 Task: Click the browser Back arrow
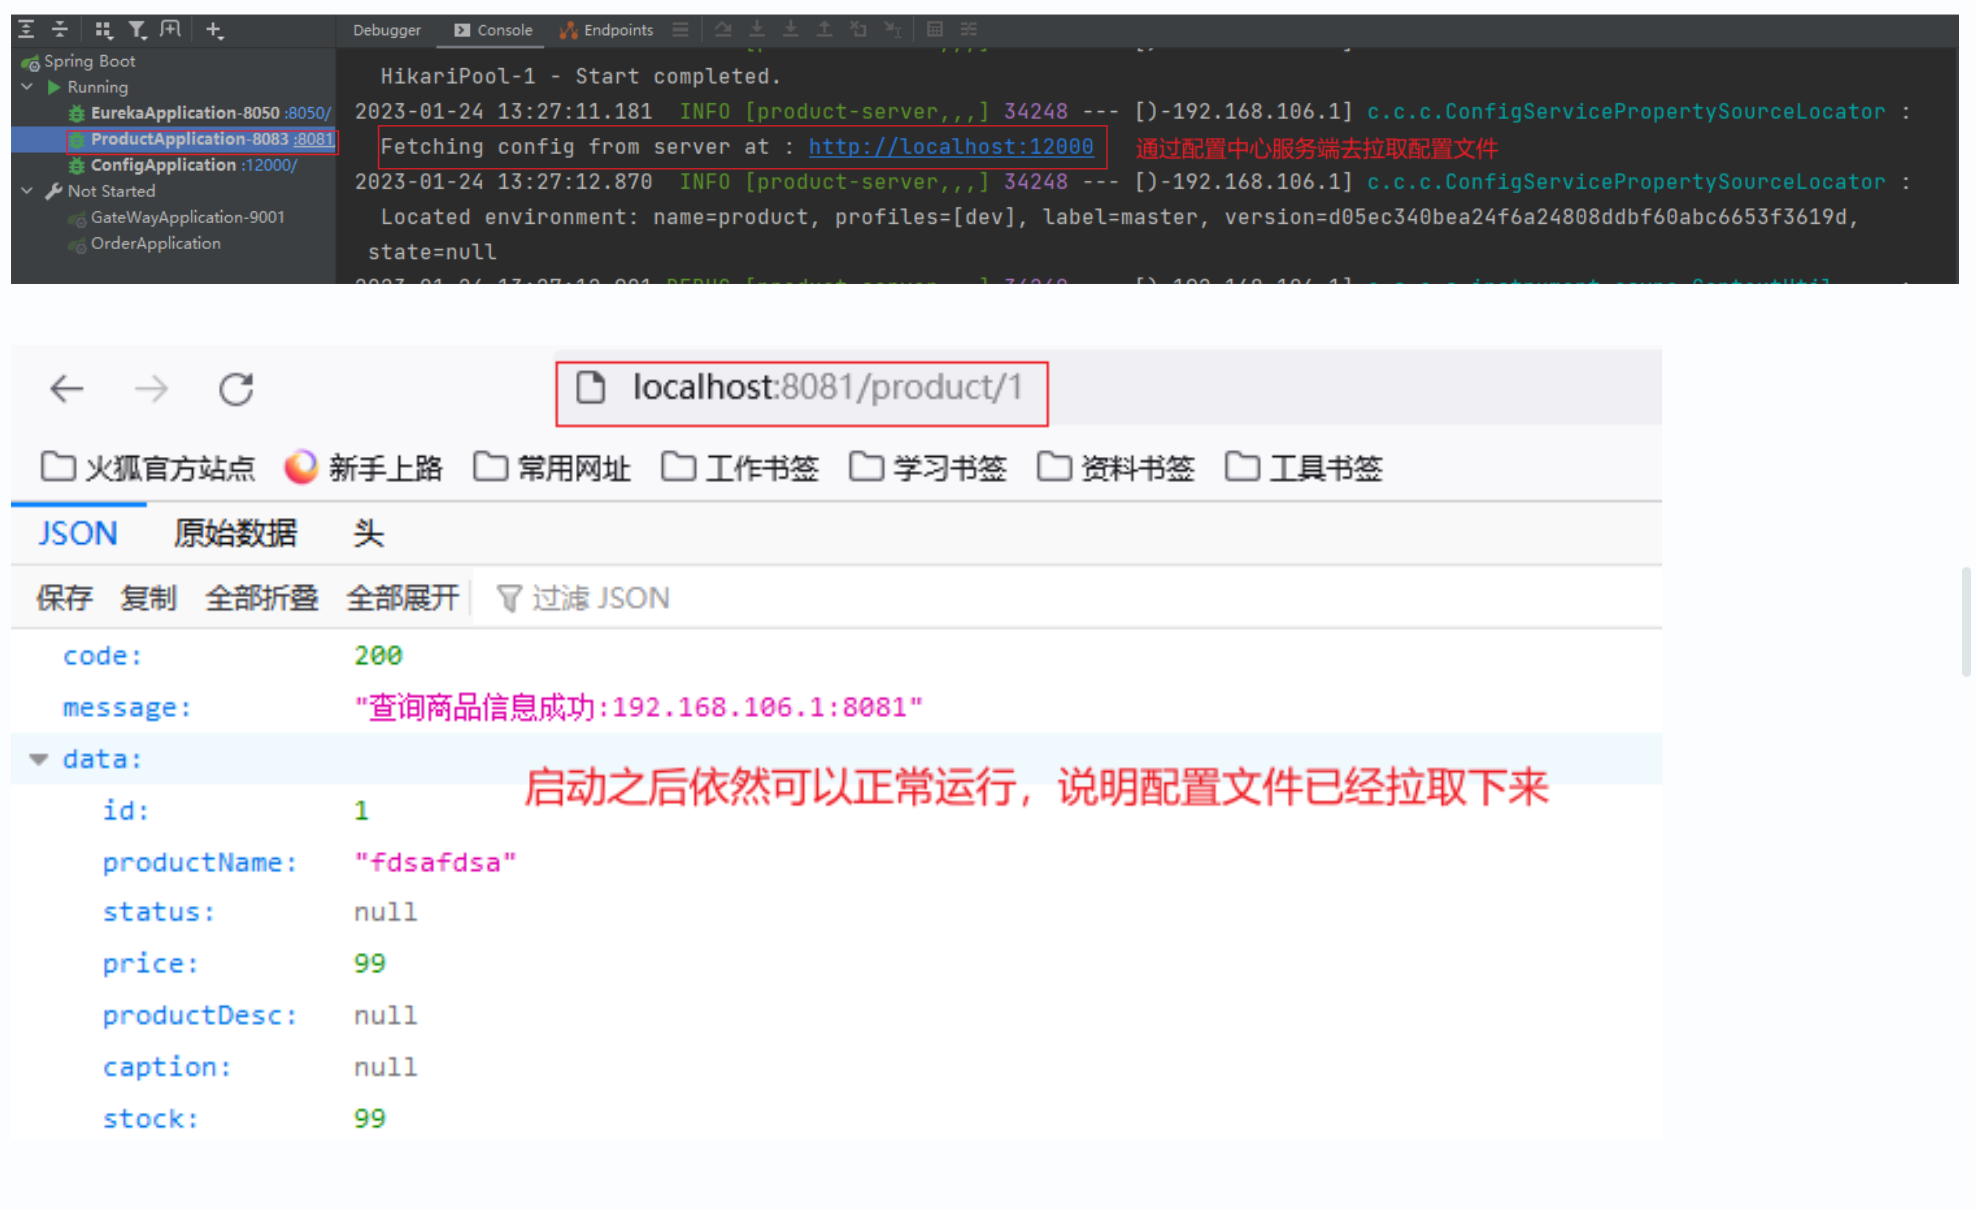click(67, 388)
